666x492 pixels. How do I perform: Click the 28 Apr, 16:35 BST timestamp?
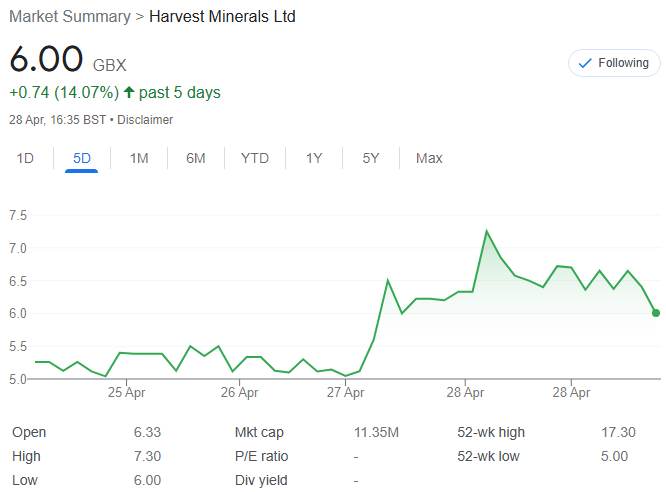(x=57, y=120)
